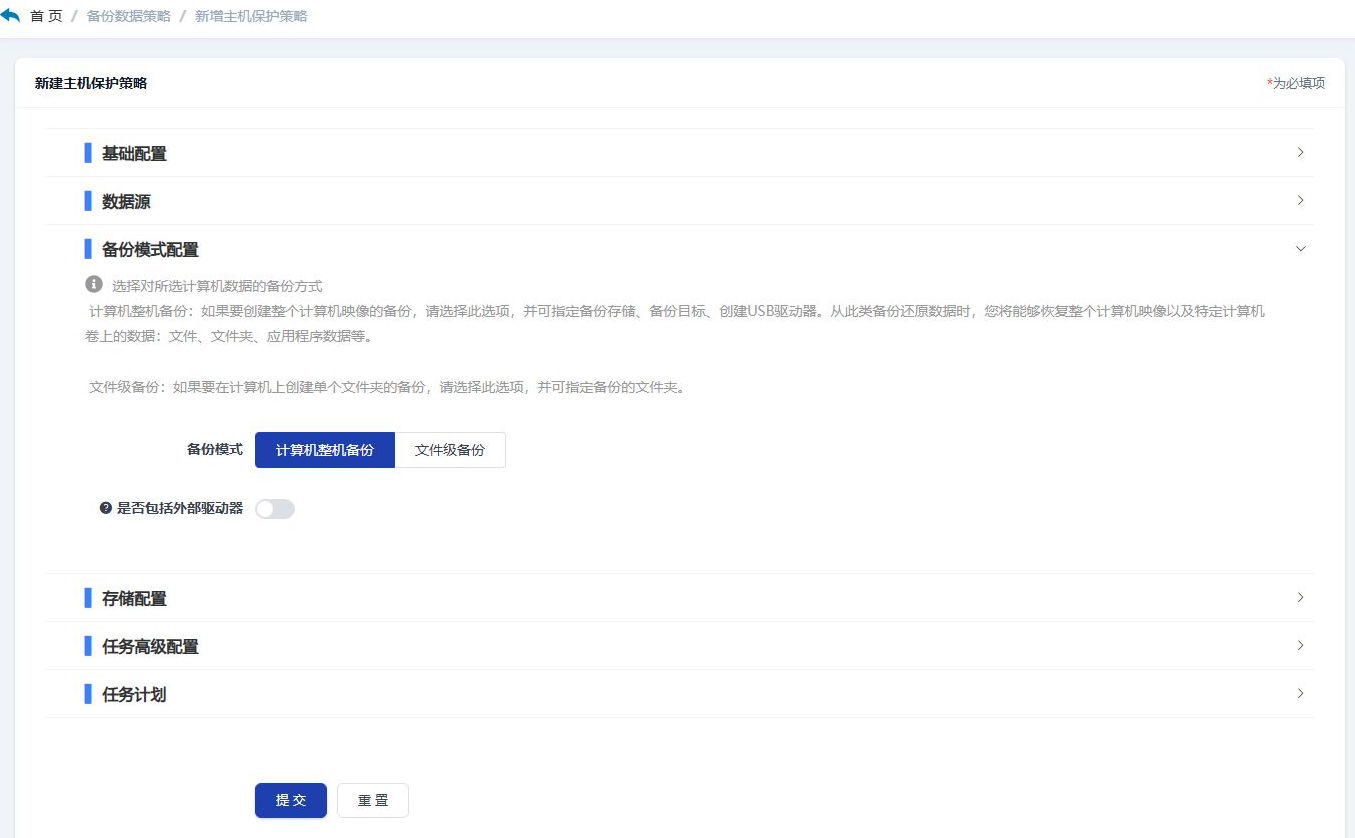Click the 数据源 section title
The image size is (1355, 838).
click(x=126, y=202)
